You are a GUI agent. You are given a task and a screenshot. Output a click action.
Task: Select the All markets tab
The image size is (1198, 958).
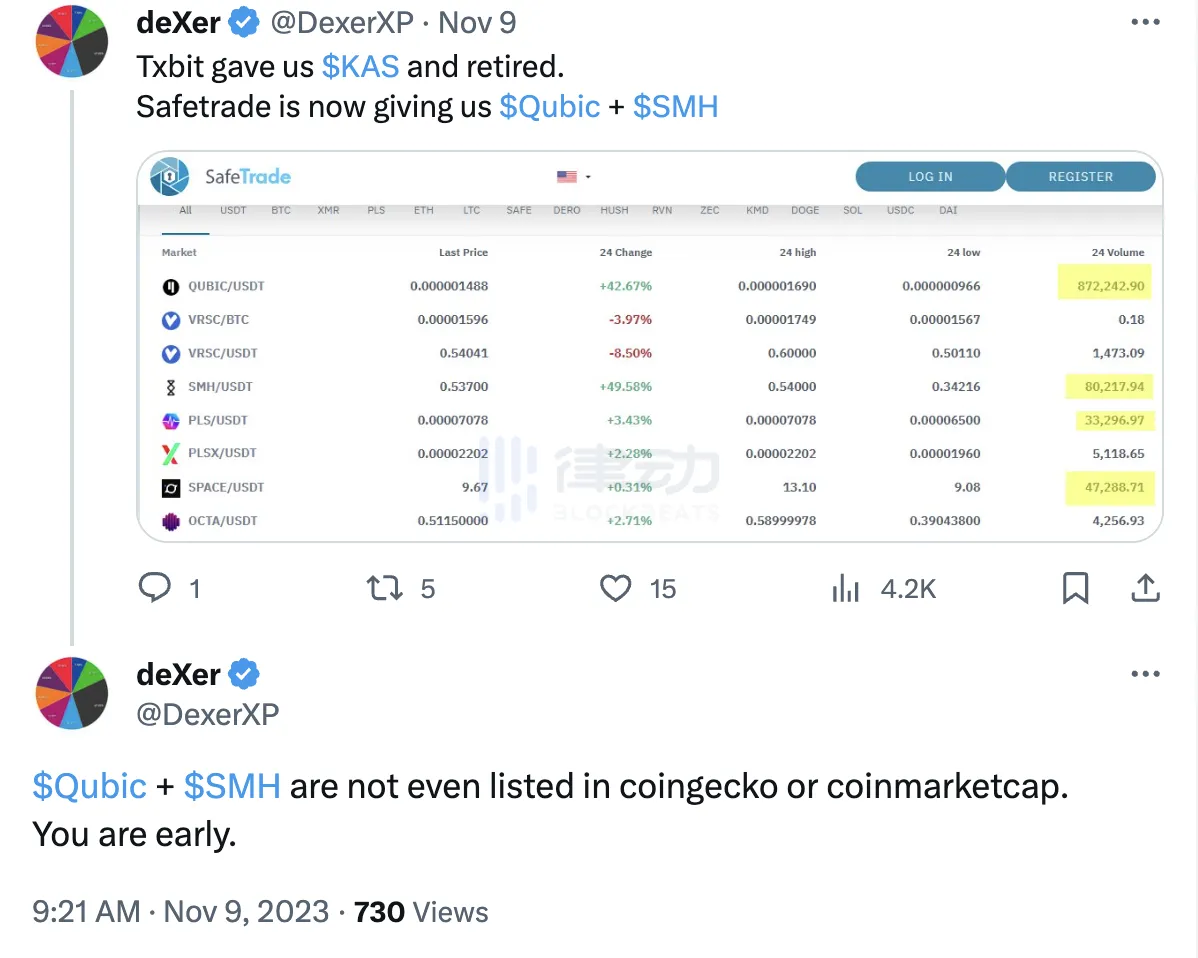186,211
